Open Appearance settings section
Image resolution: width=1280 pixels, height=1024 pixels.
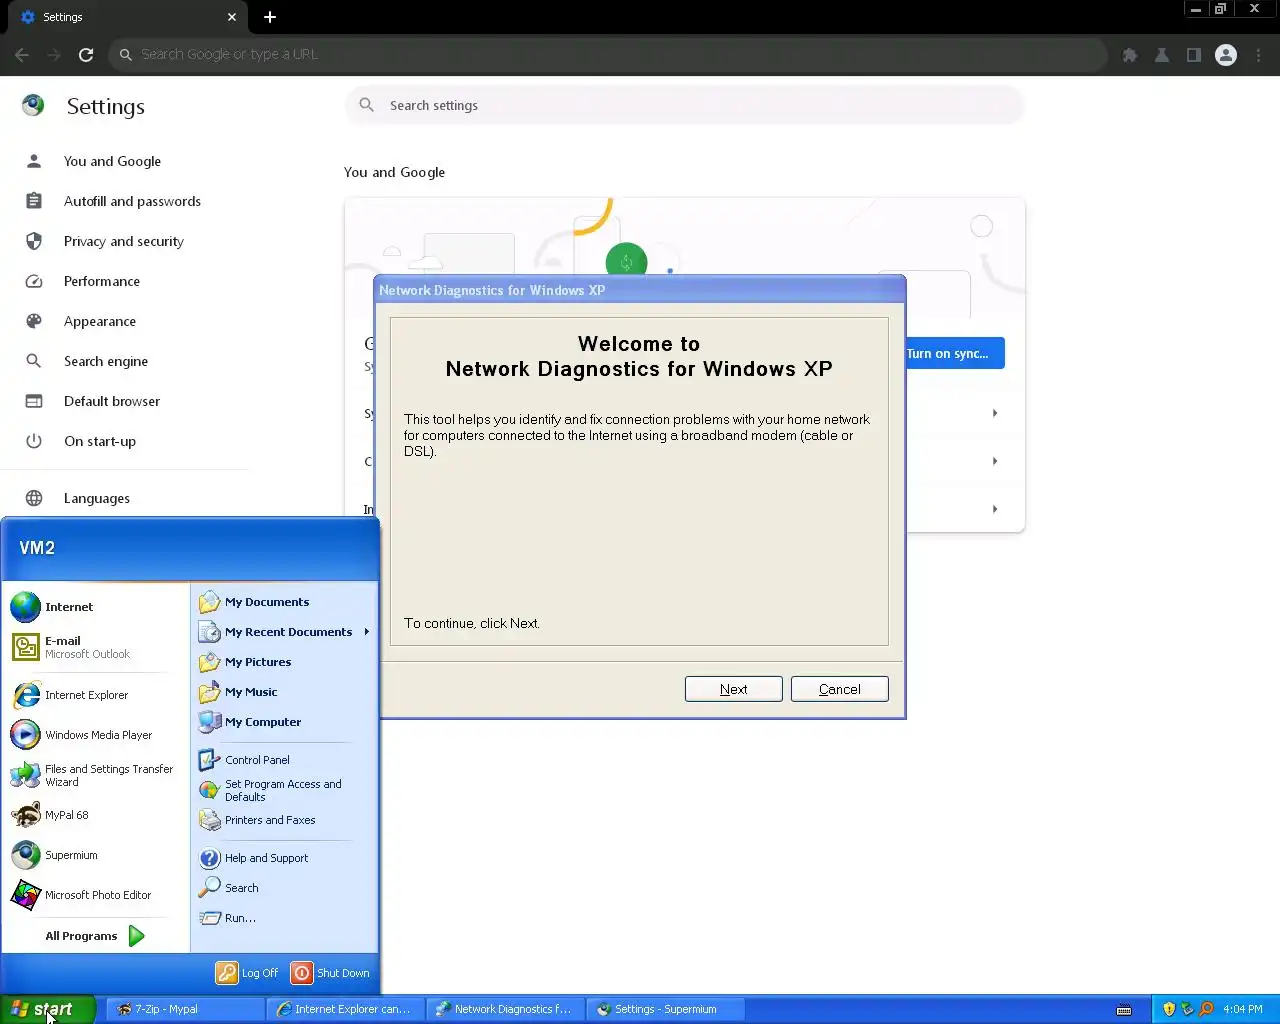pyautogui.click(x=100, y=321)
